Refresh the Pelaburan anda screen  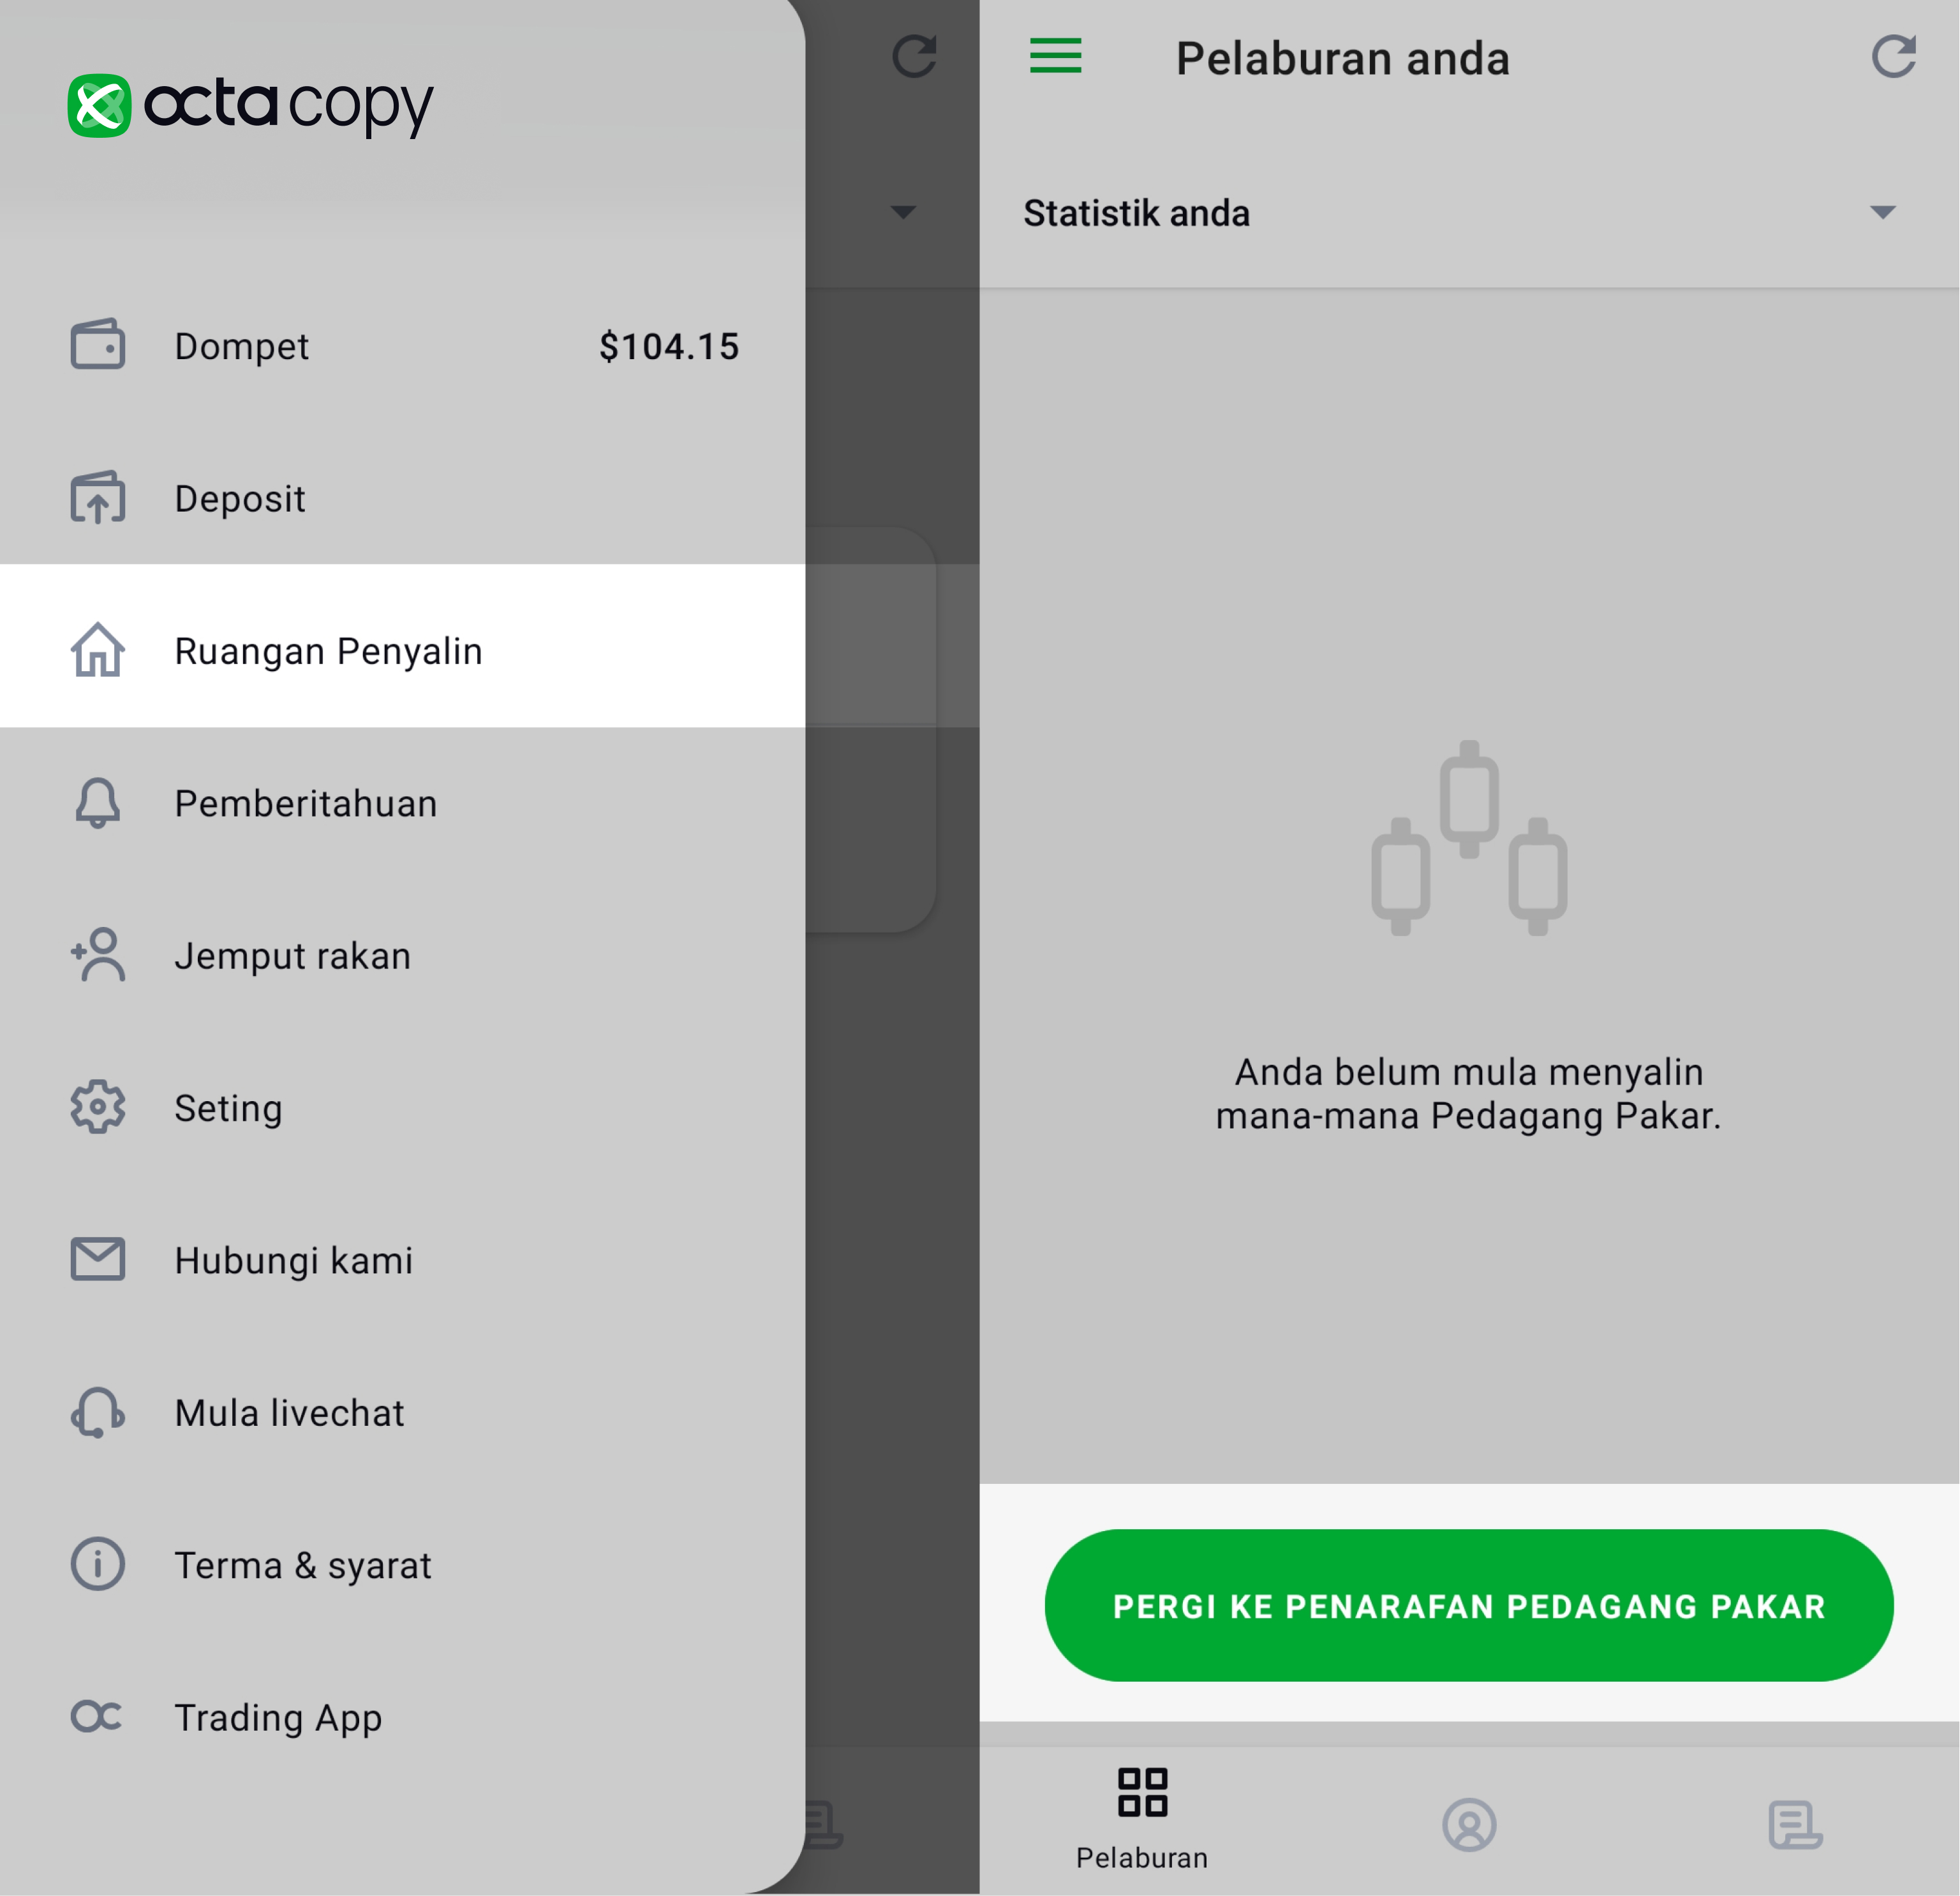(1894, 56)
